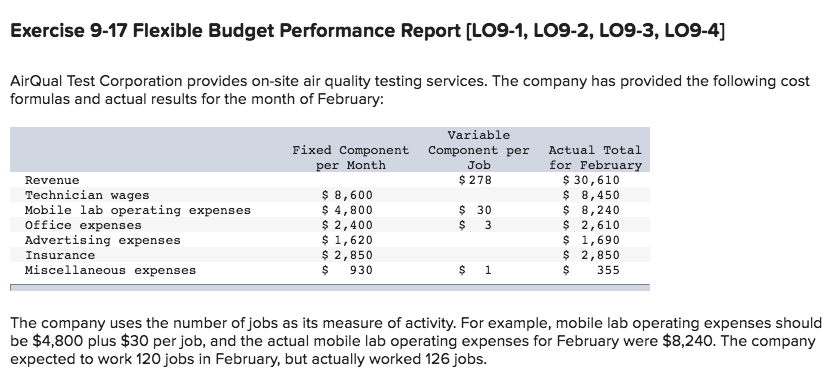The height and width of the screenshot is (384, 829).
Task: Click the $278 revenue per job value
Action: pyautogui.click(x=476, y=180)
